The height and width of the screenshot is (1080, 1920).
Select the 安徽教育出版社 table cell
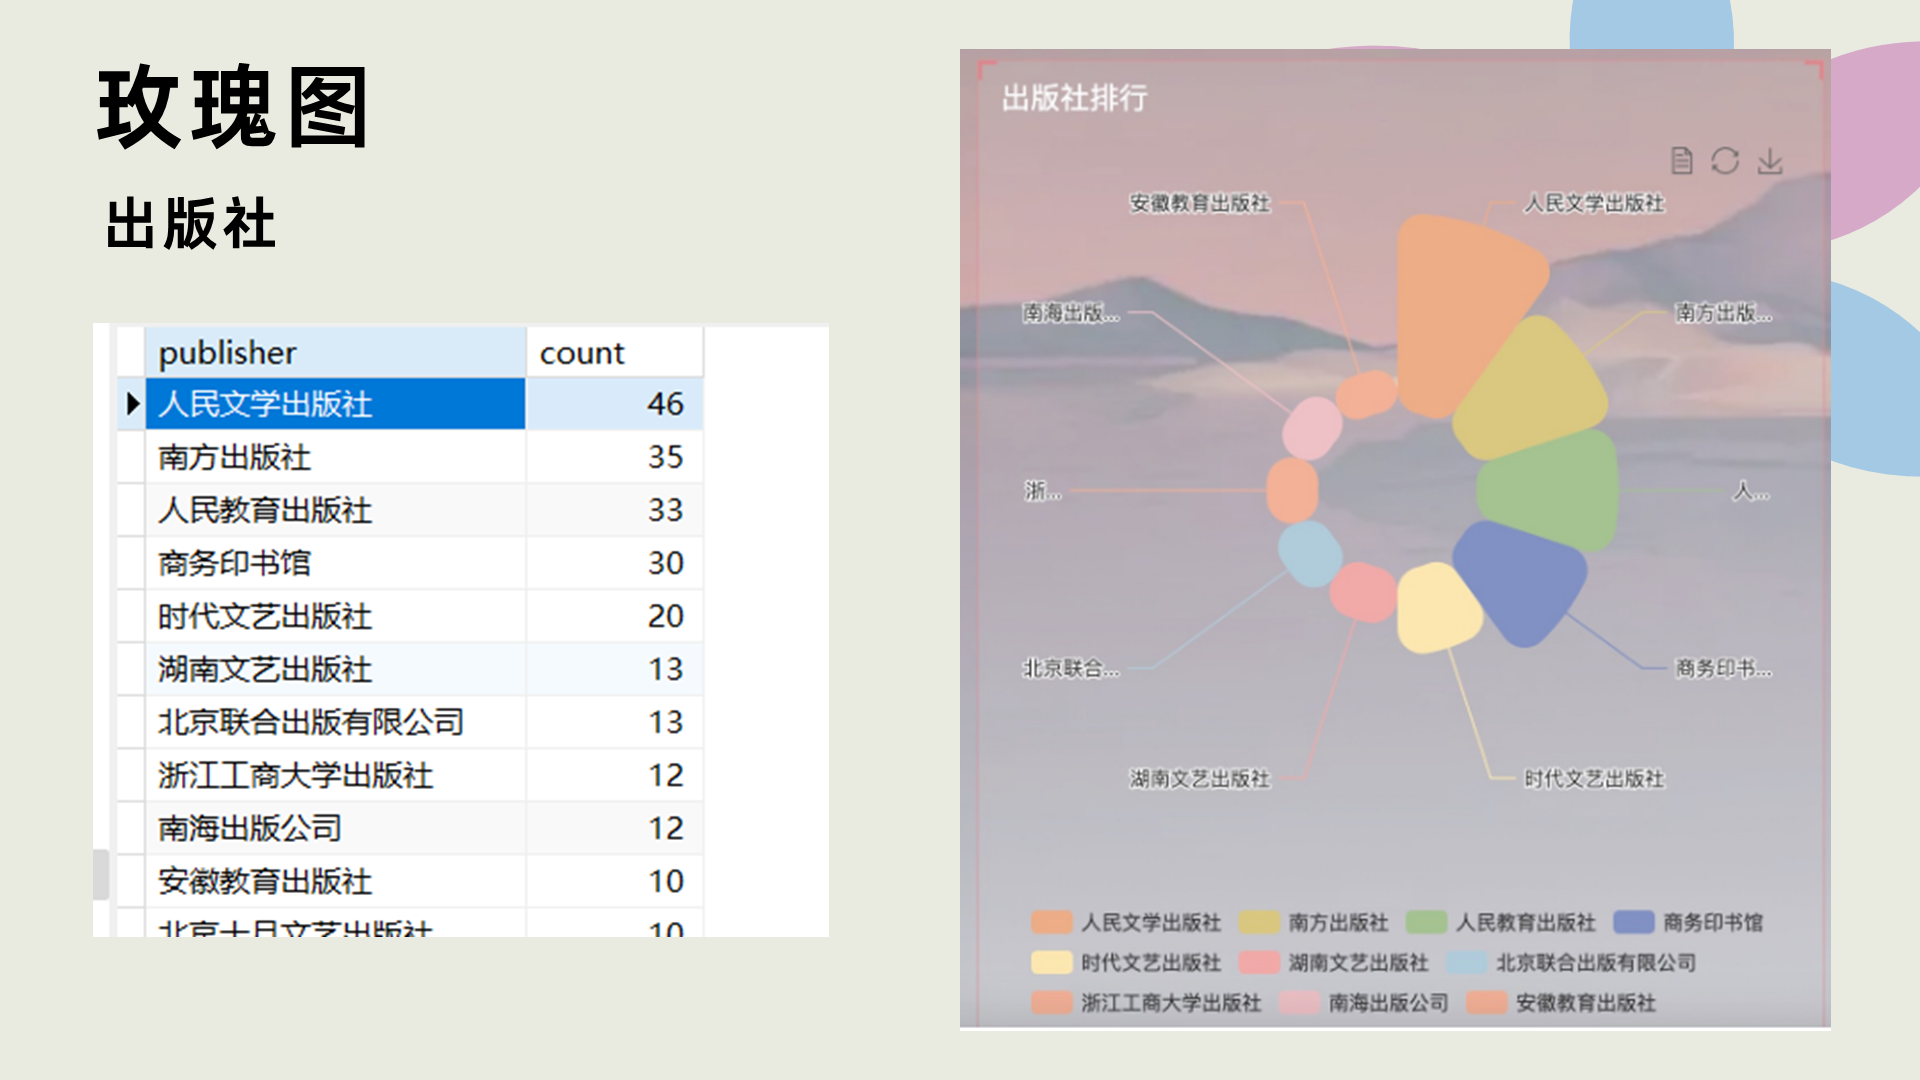(x=335, y=881)
